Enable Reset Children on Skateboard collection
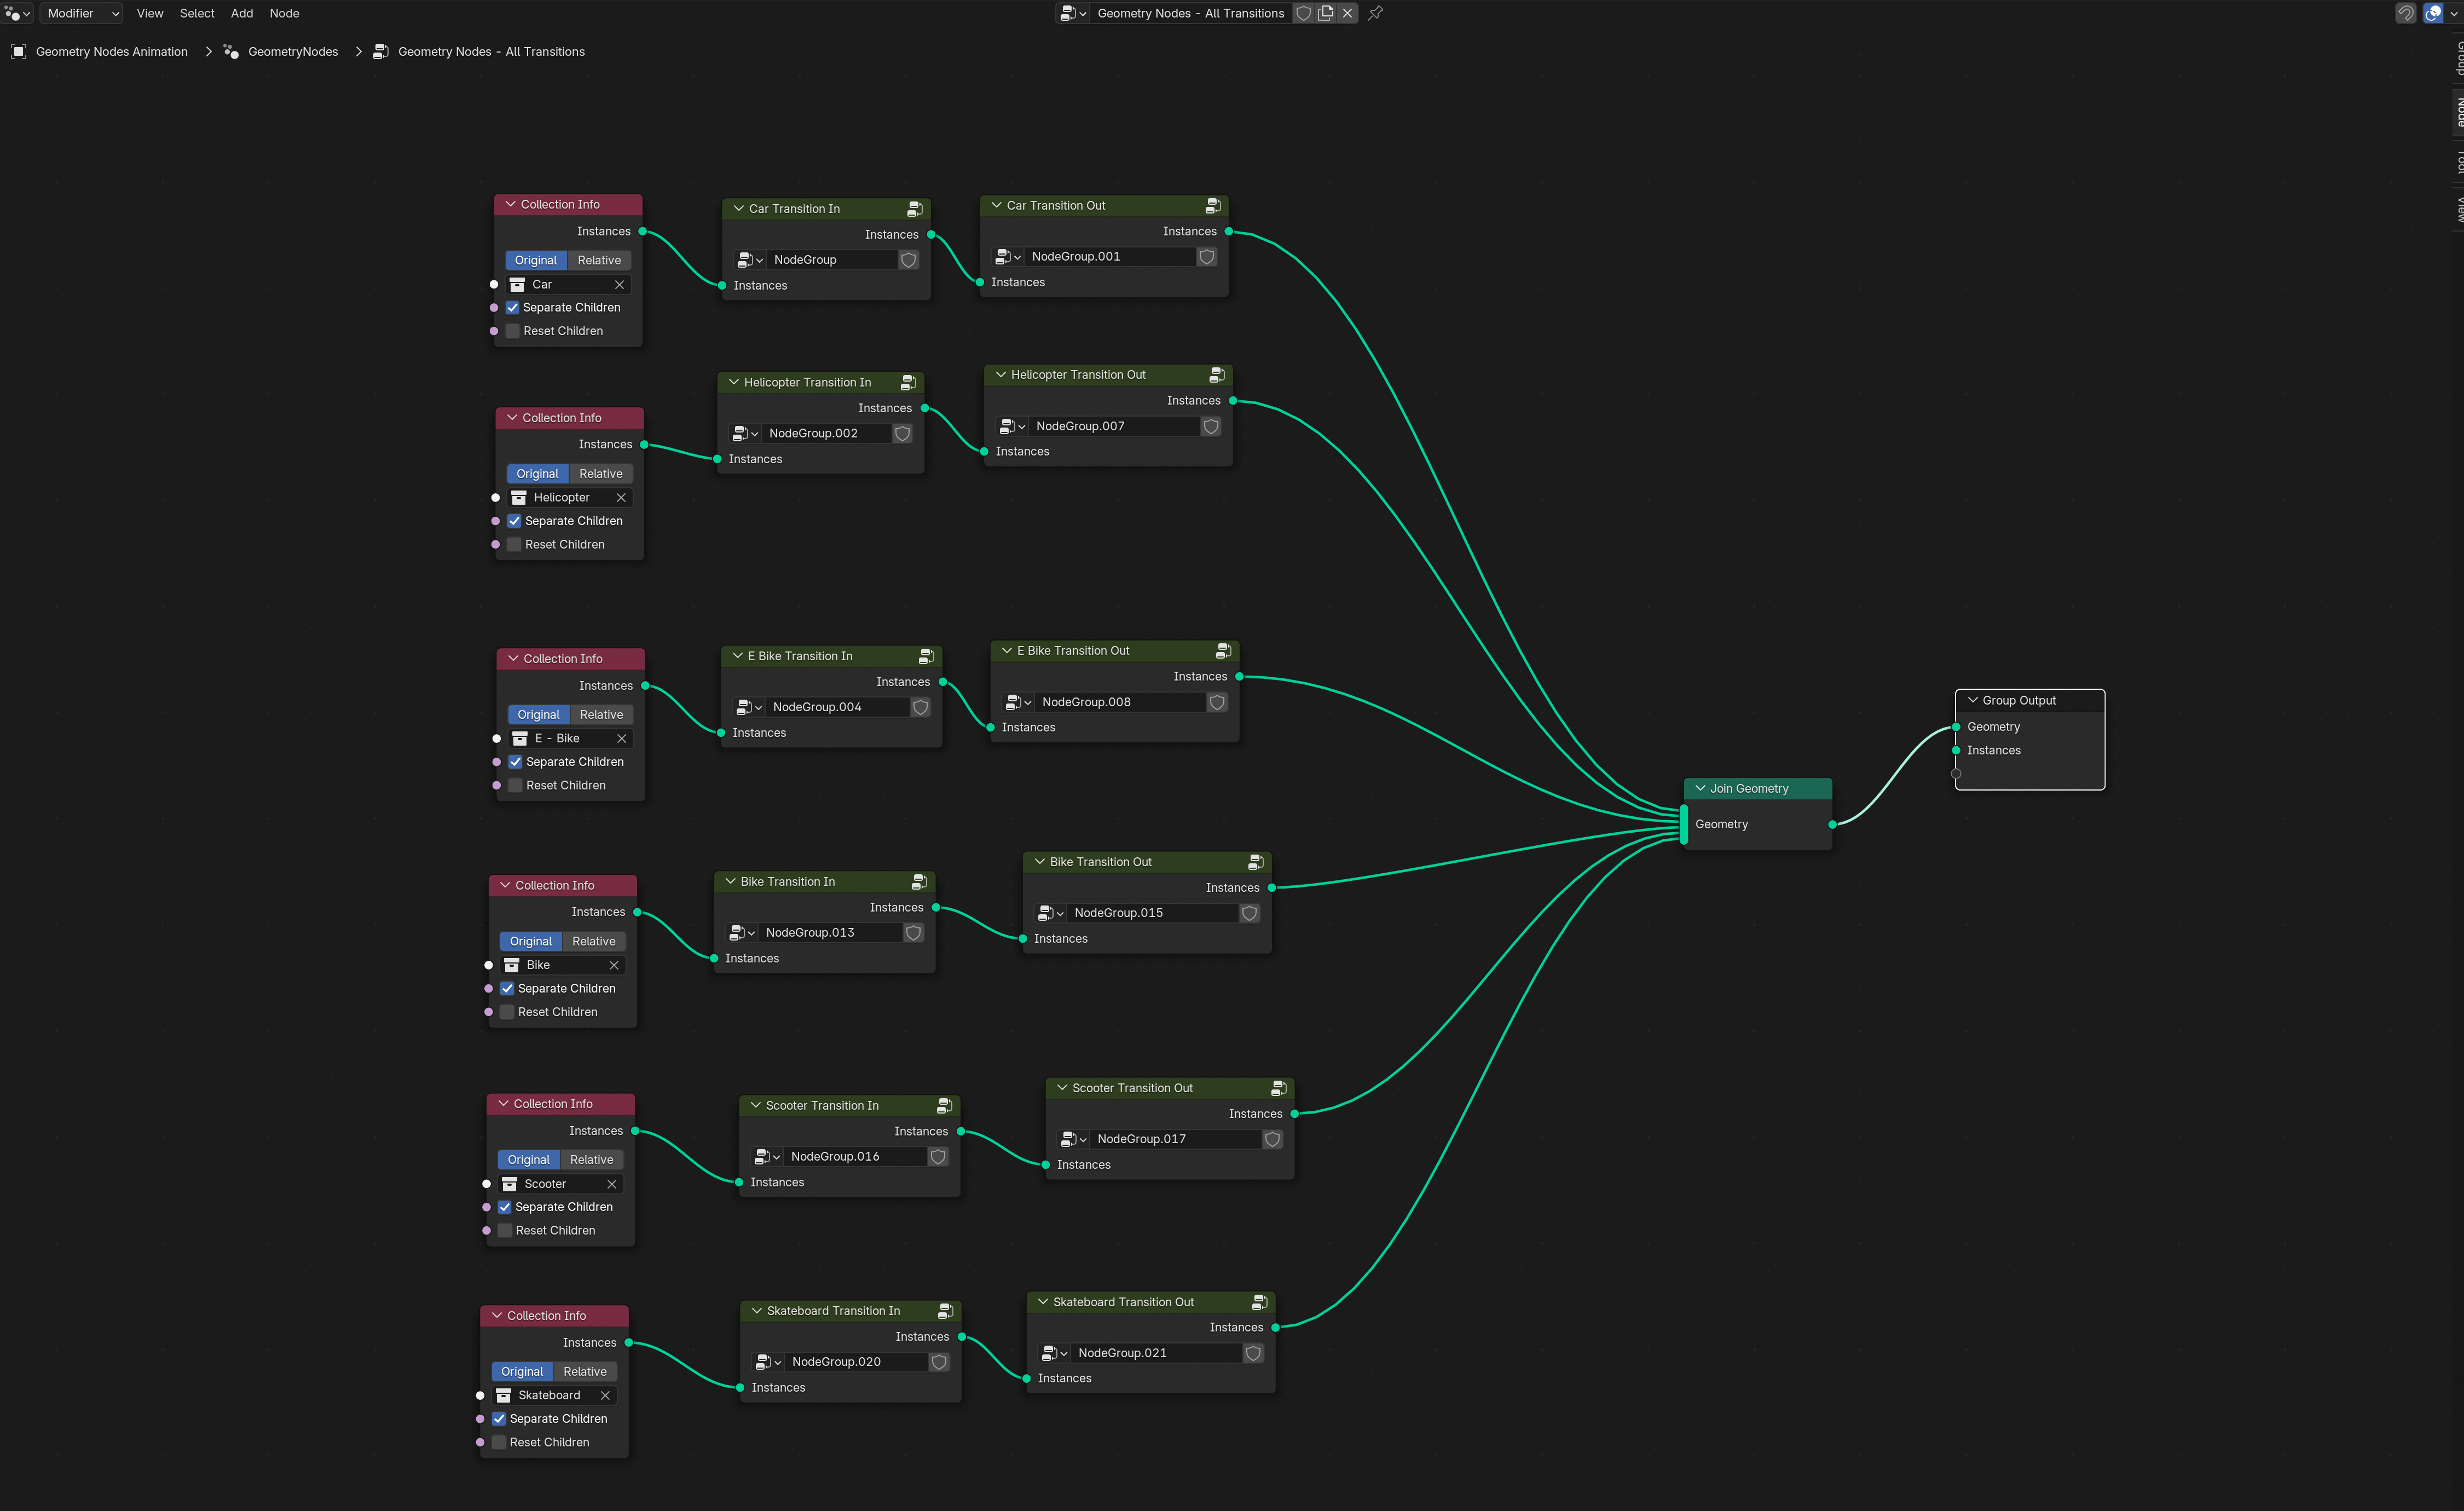The image size is (2464, 1511). (499, 1442)
